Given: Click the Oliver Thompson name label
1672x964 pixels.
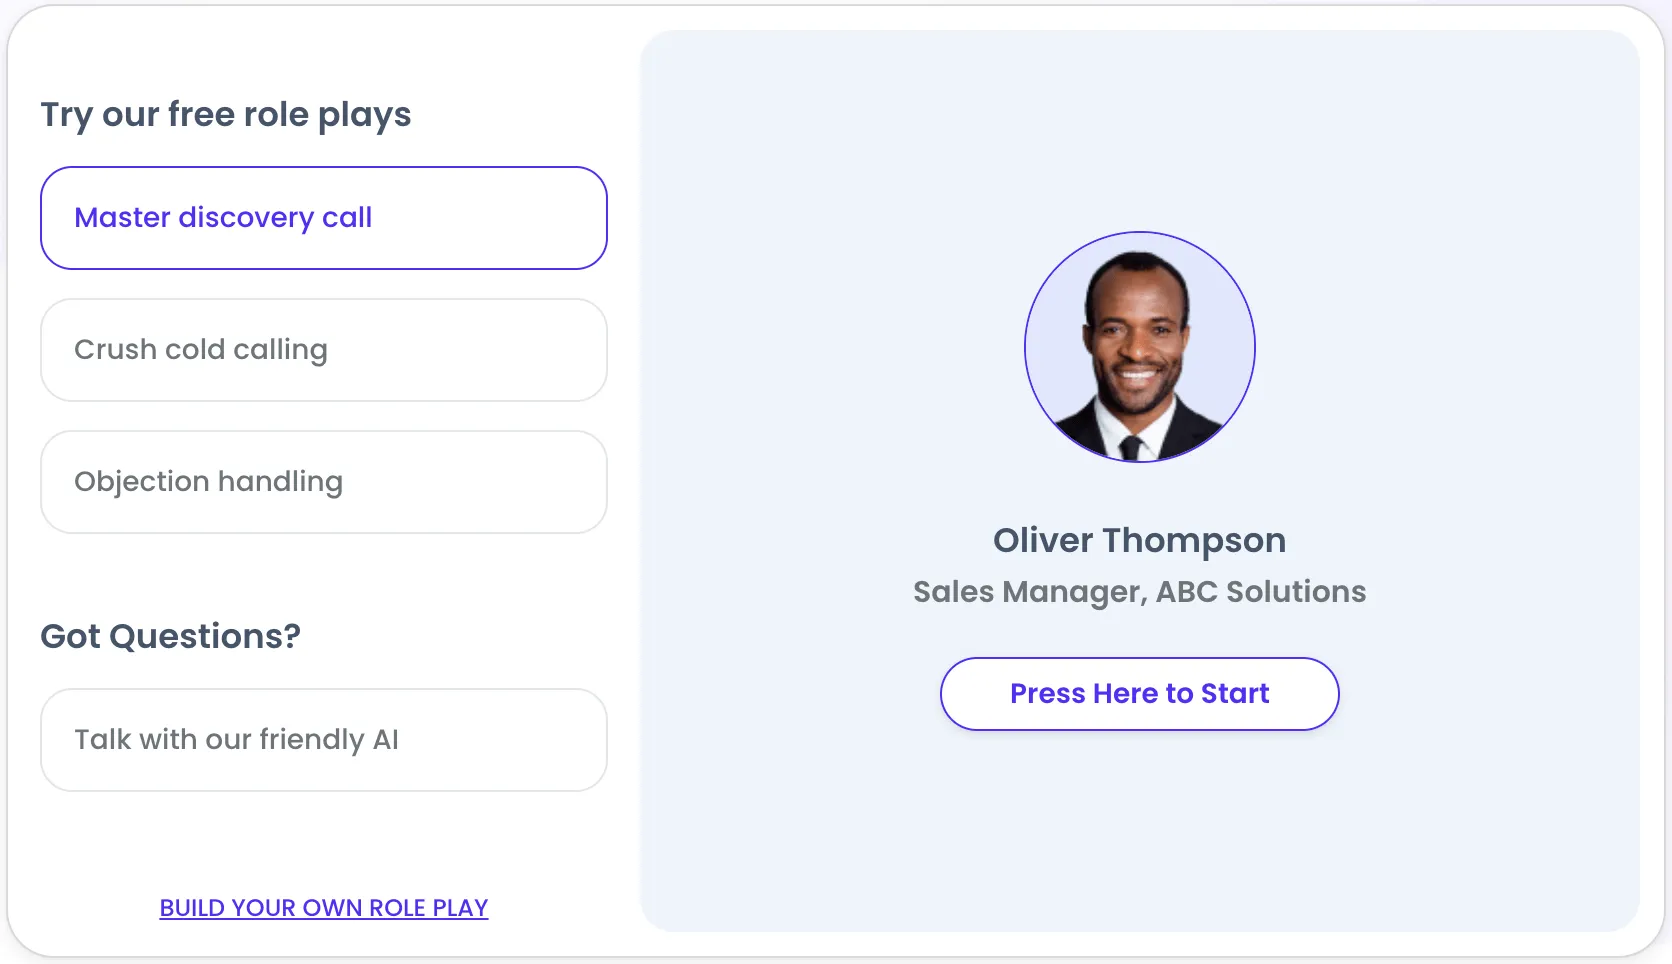Looking at the screenshot, I should point(1140,540).
